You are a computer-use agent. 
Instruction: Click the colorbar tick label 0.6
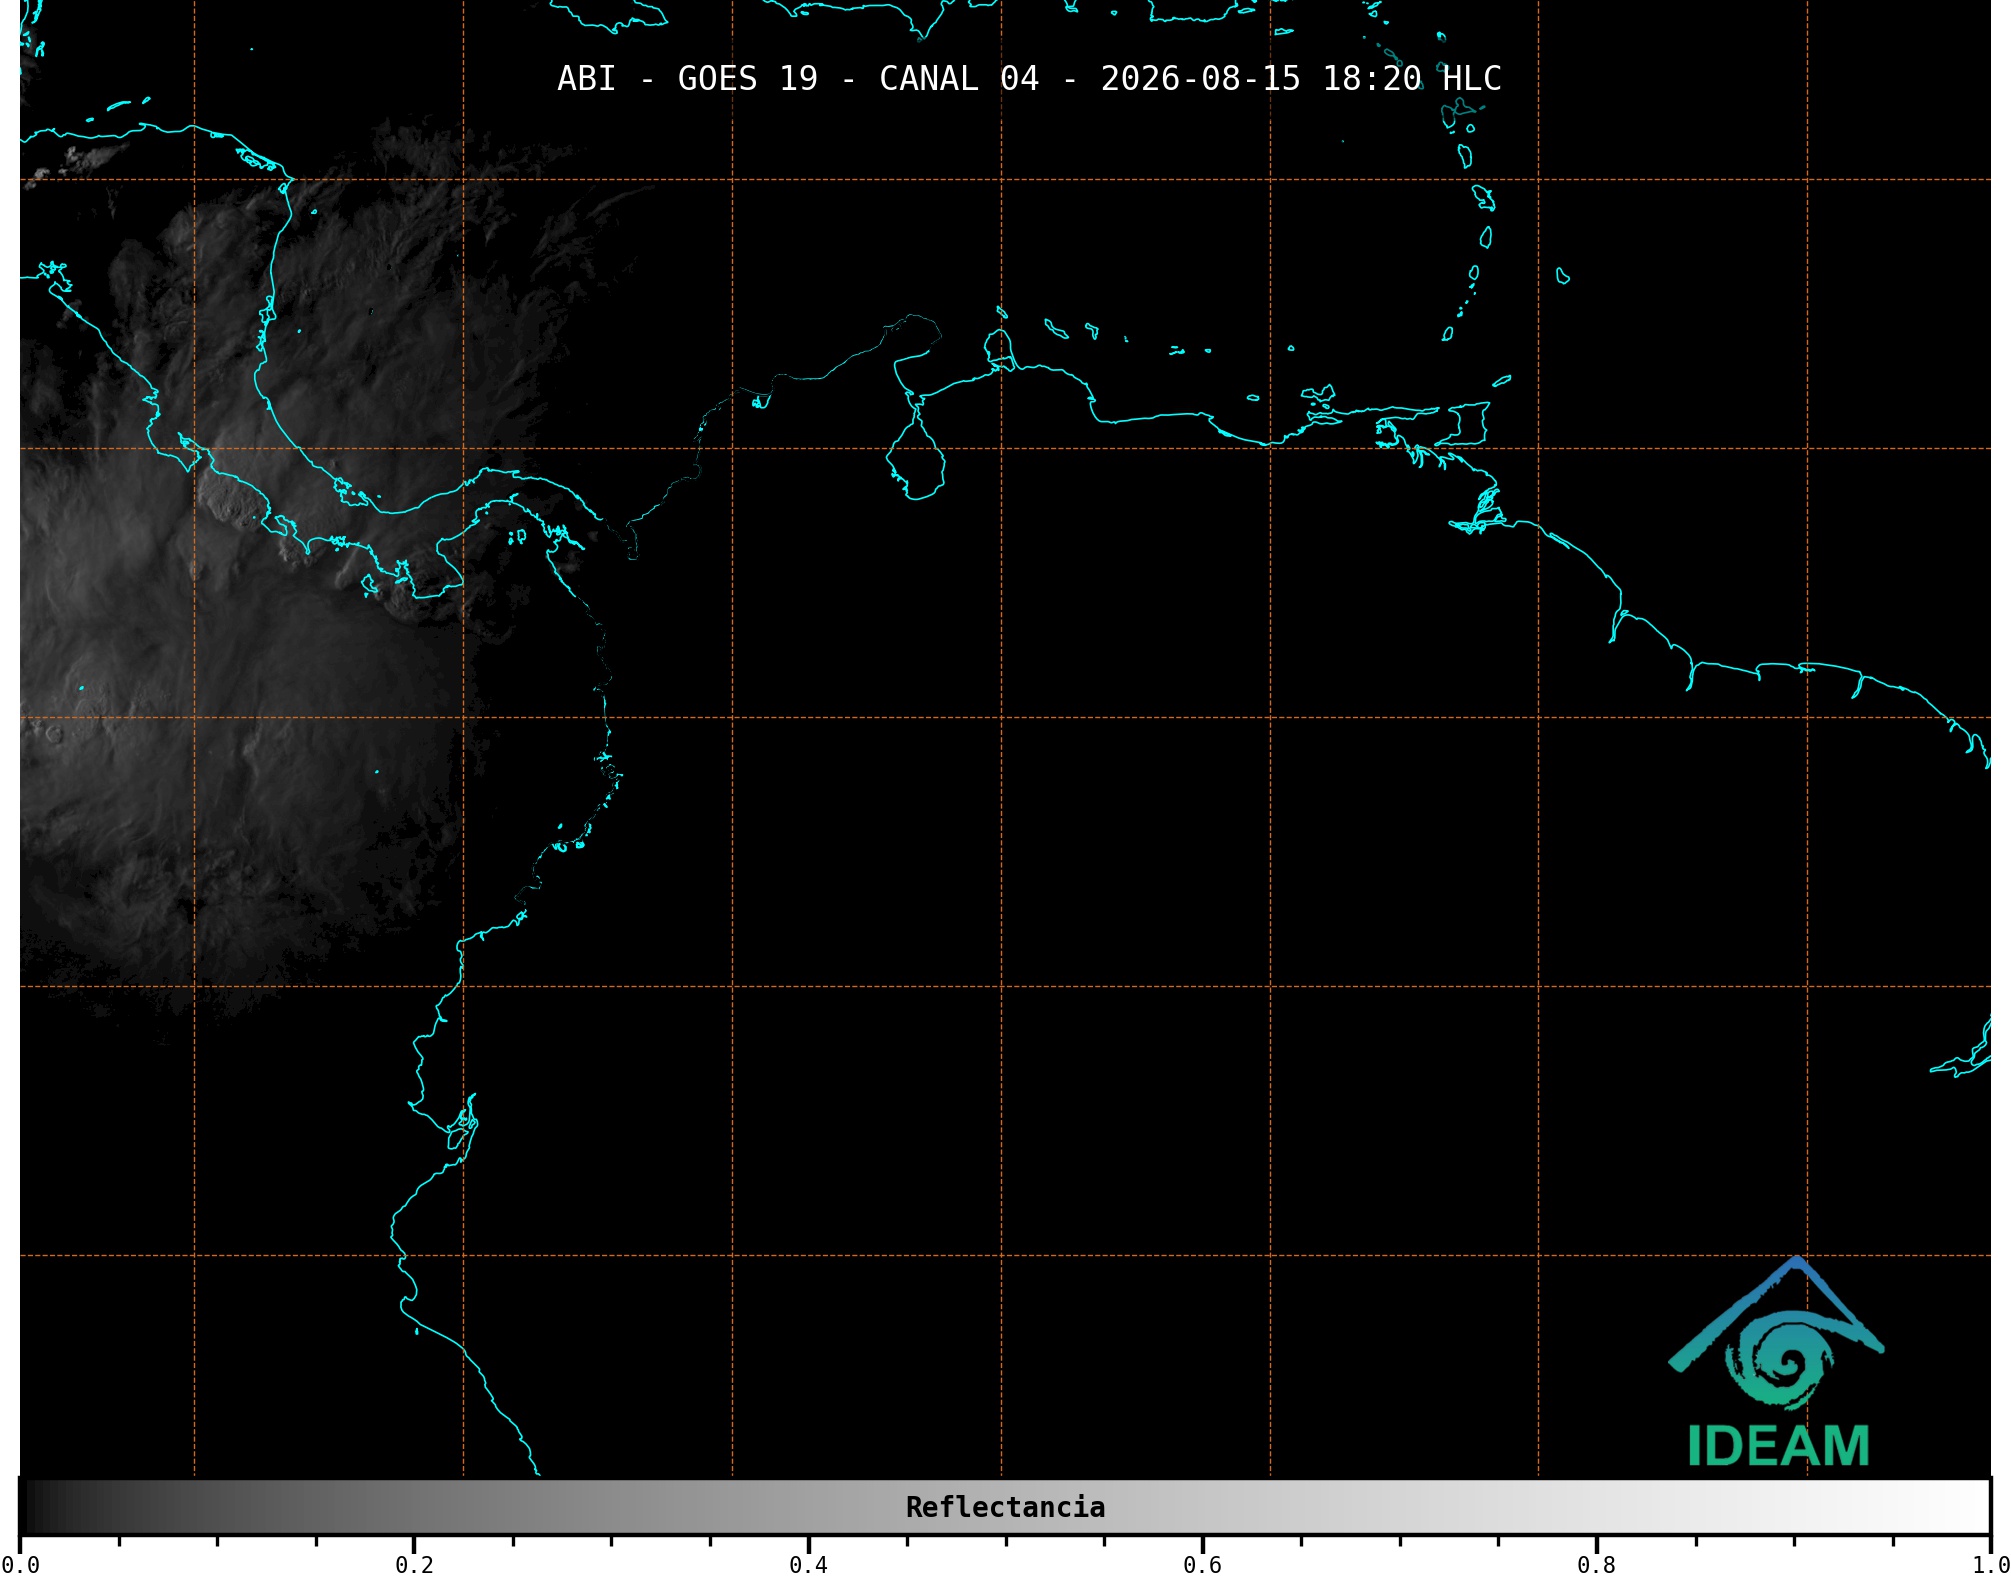click(1202, 1564)
